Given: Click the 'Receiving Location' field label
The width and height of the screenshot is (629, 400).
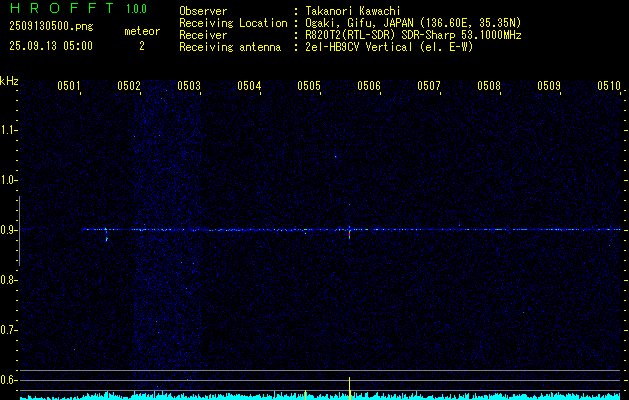Looking at the screenshot, I should point(233,23).
